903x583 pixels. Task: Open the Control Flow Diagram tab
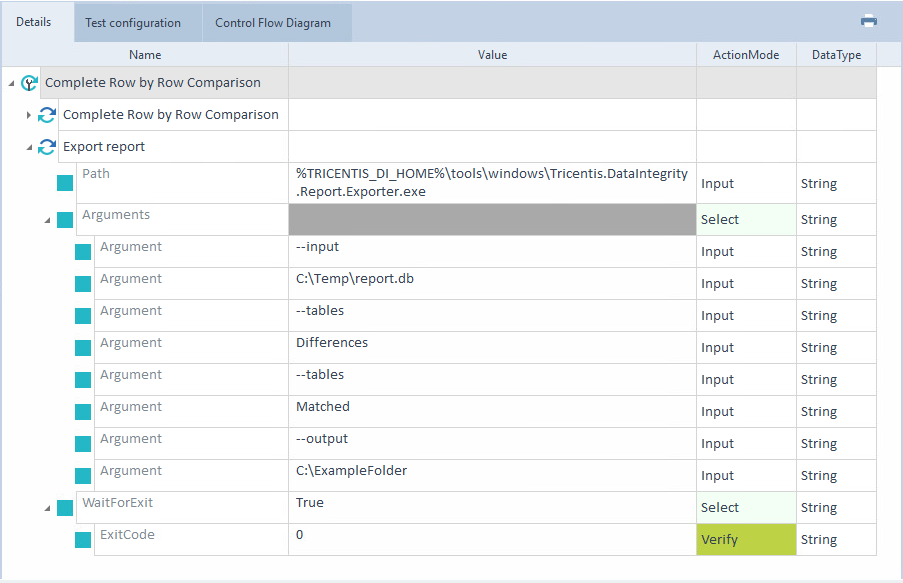click(272, 22)
